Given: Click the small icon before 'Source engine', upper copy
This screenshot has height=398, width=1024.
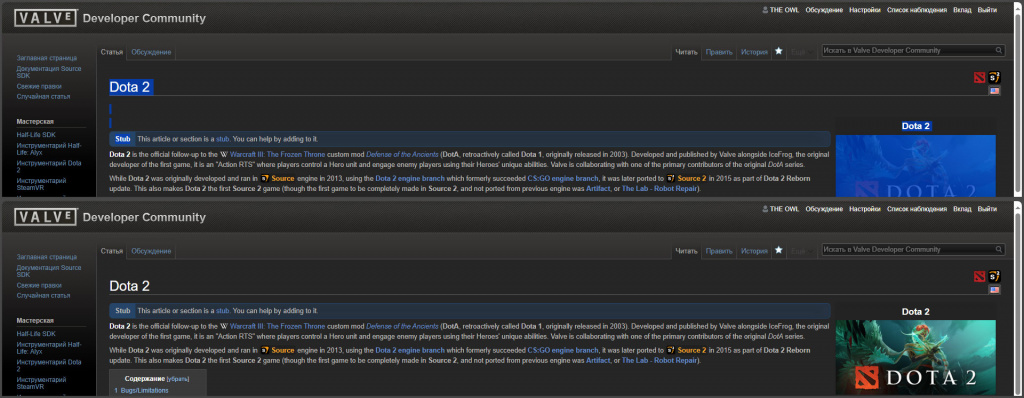Looking at the screenshot, I should (264, 178).
